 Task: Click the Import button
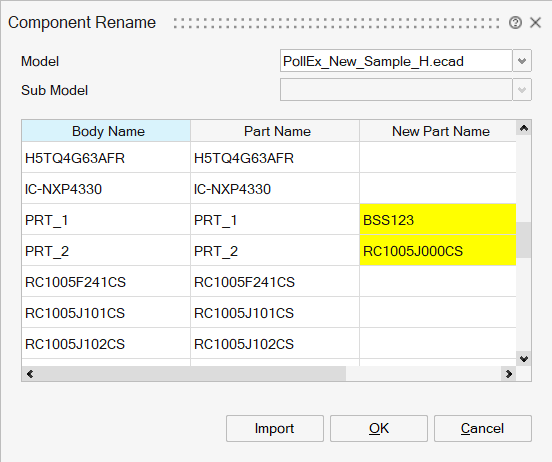275,428
